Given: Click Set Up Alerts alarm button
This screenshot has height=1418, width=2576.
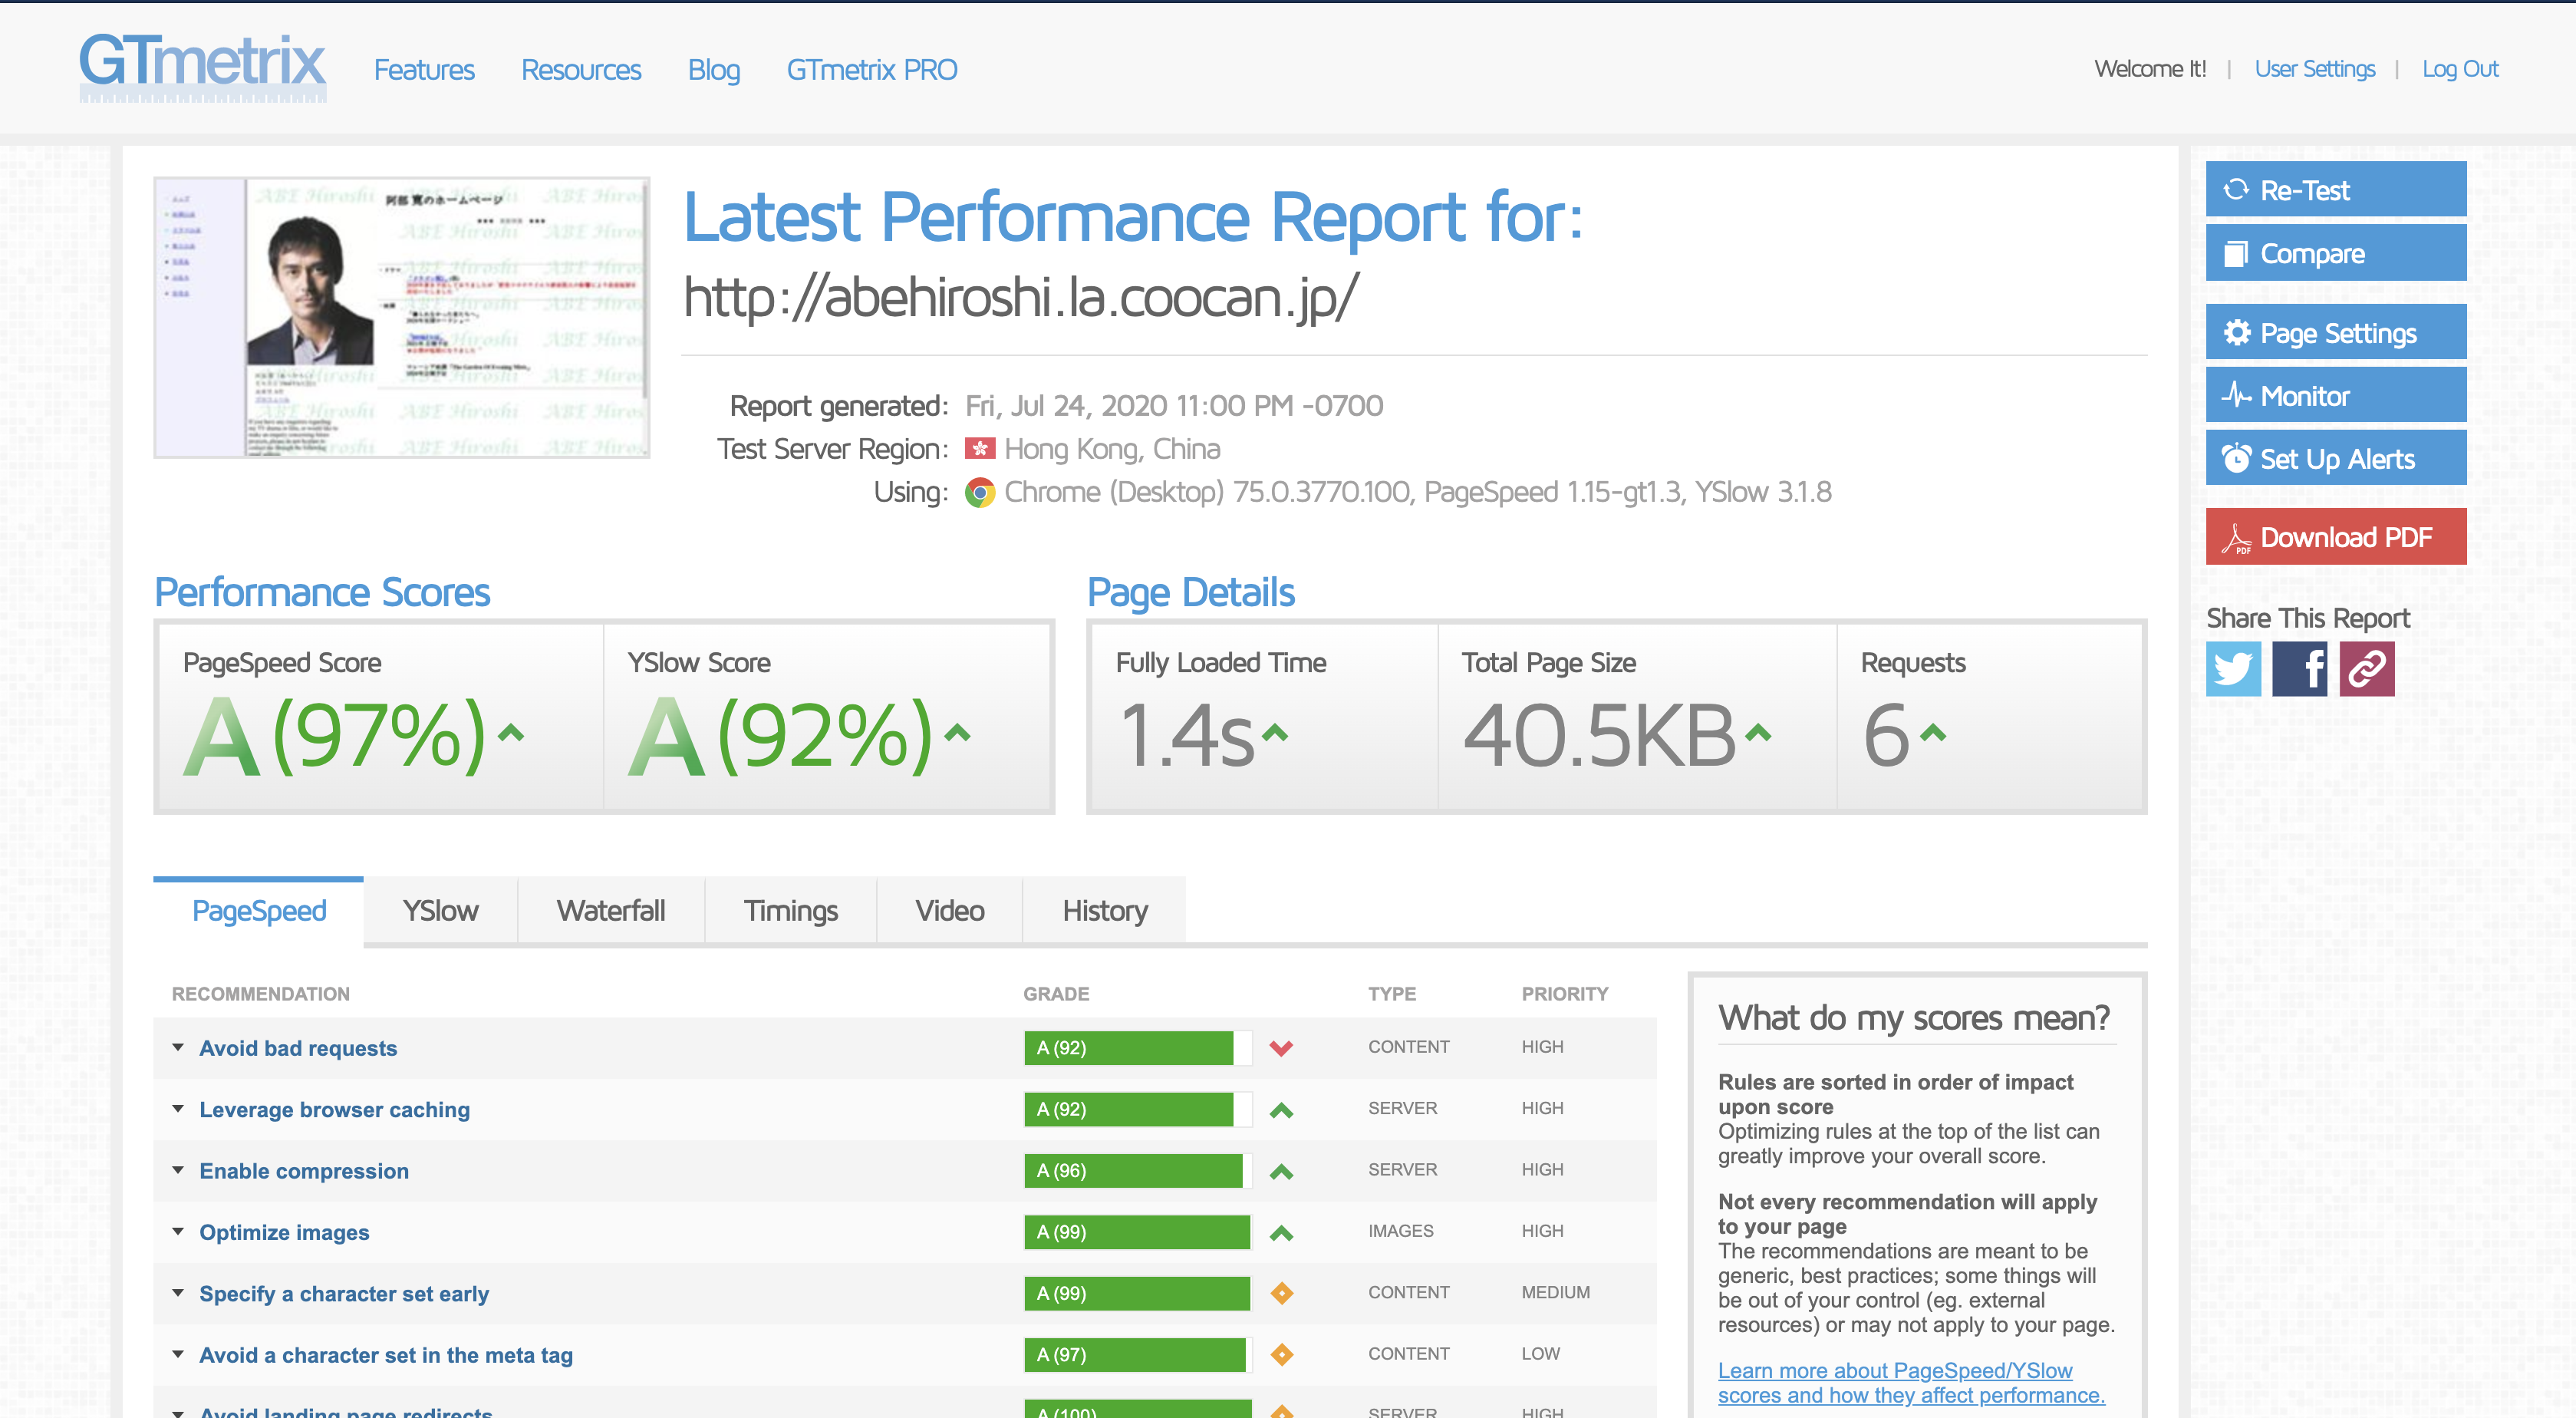Looking at the screenshot, I should point(2335,459).
